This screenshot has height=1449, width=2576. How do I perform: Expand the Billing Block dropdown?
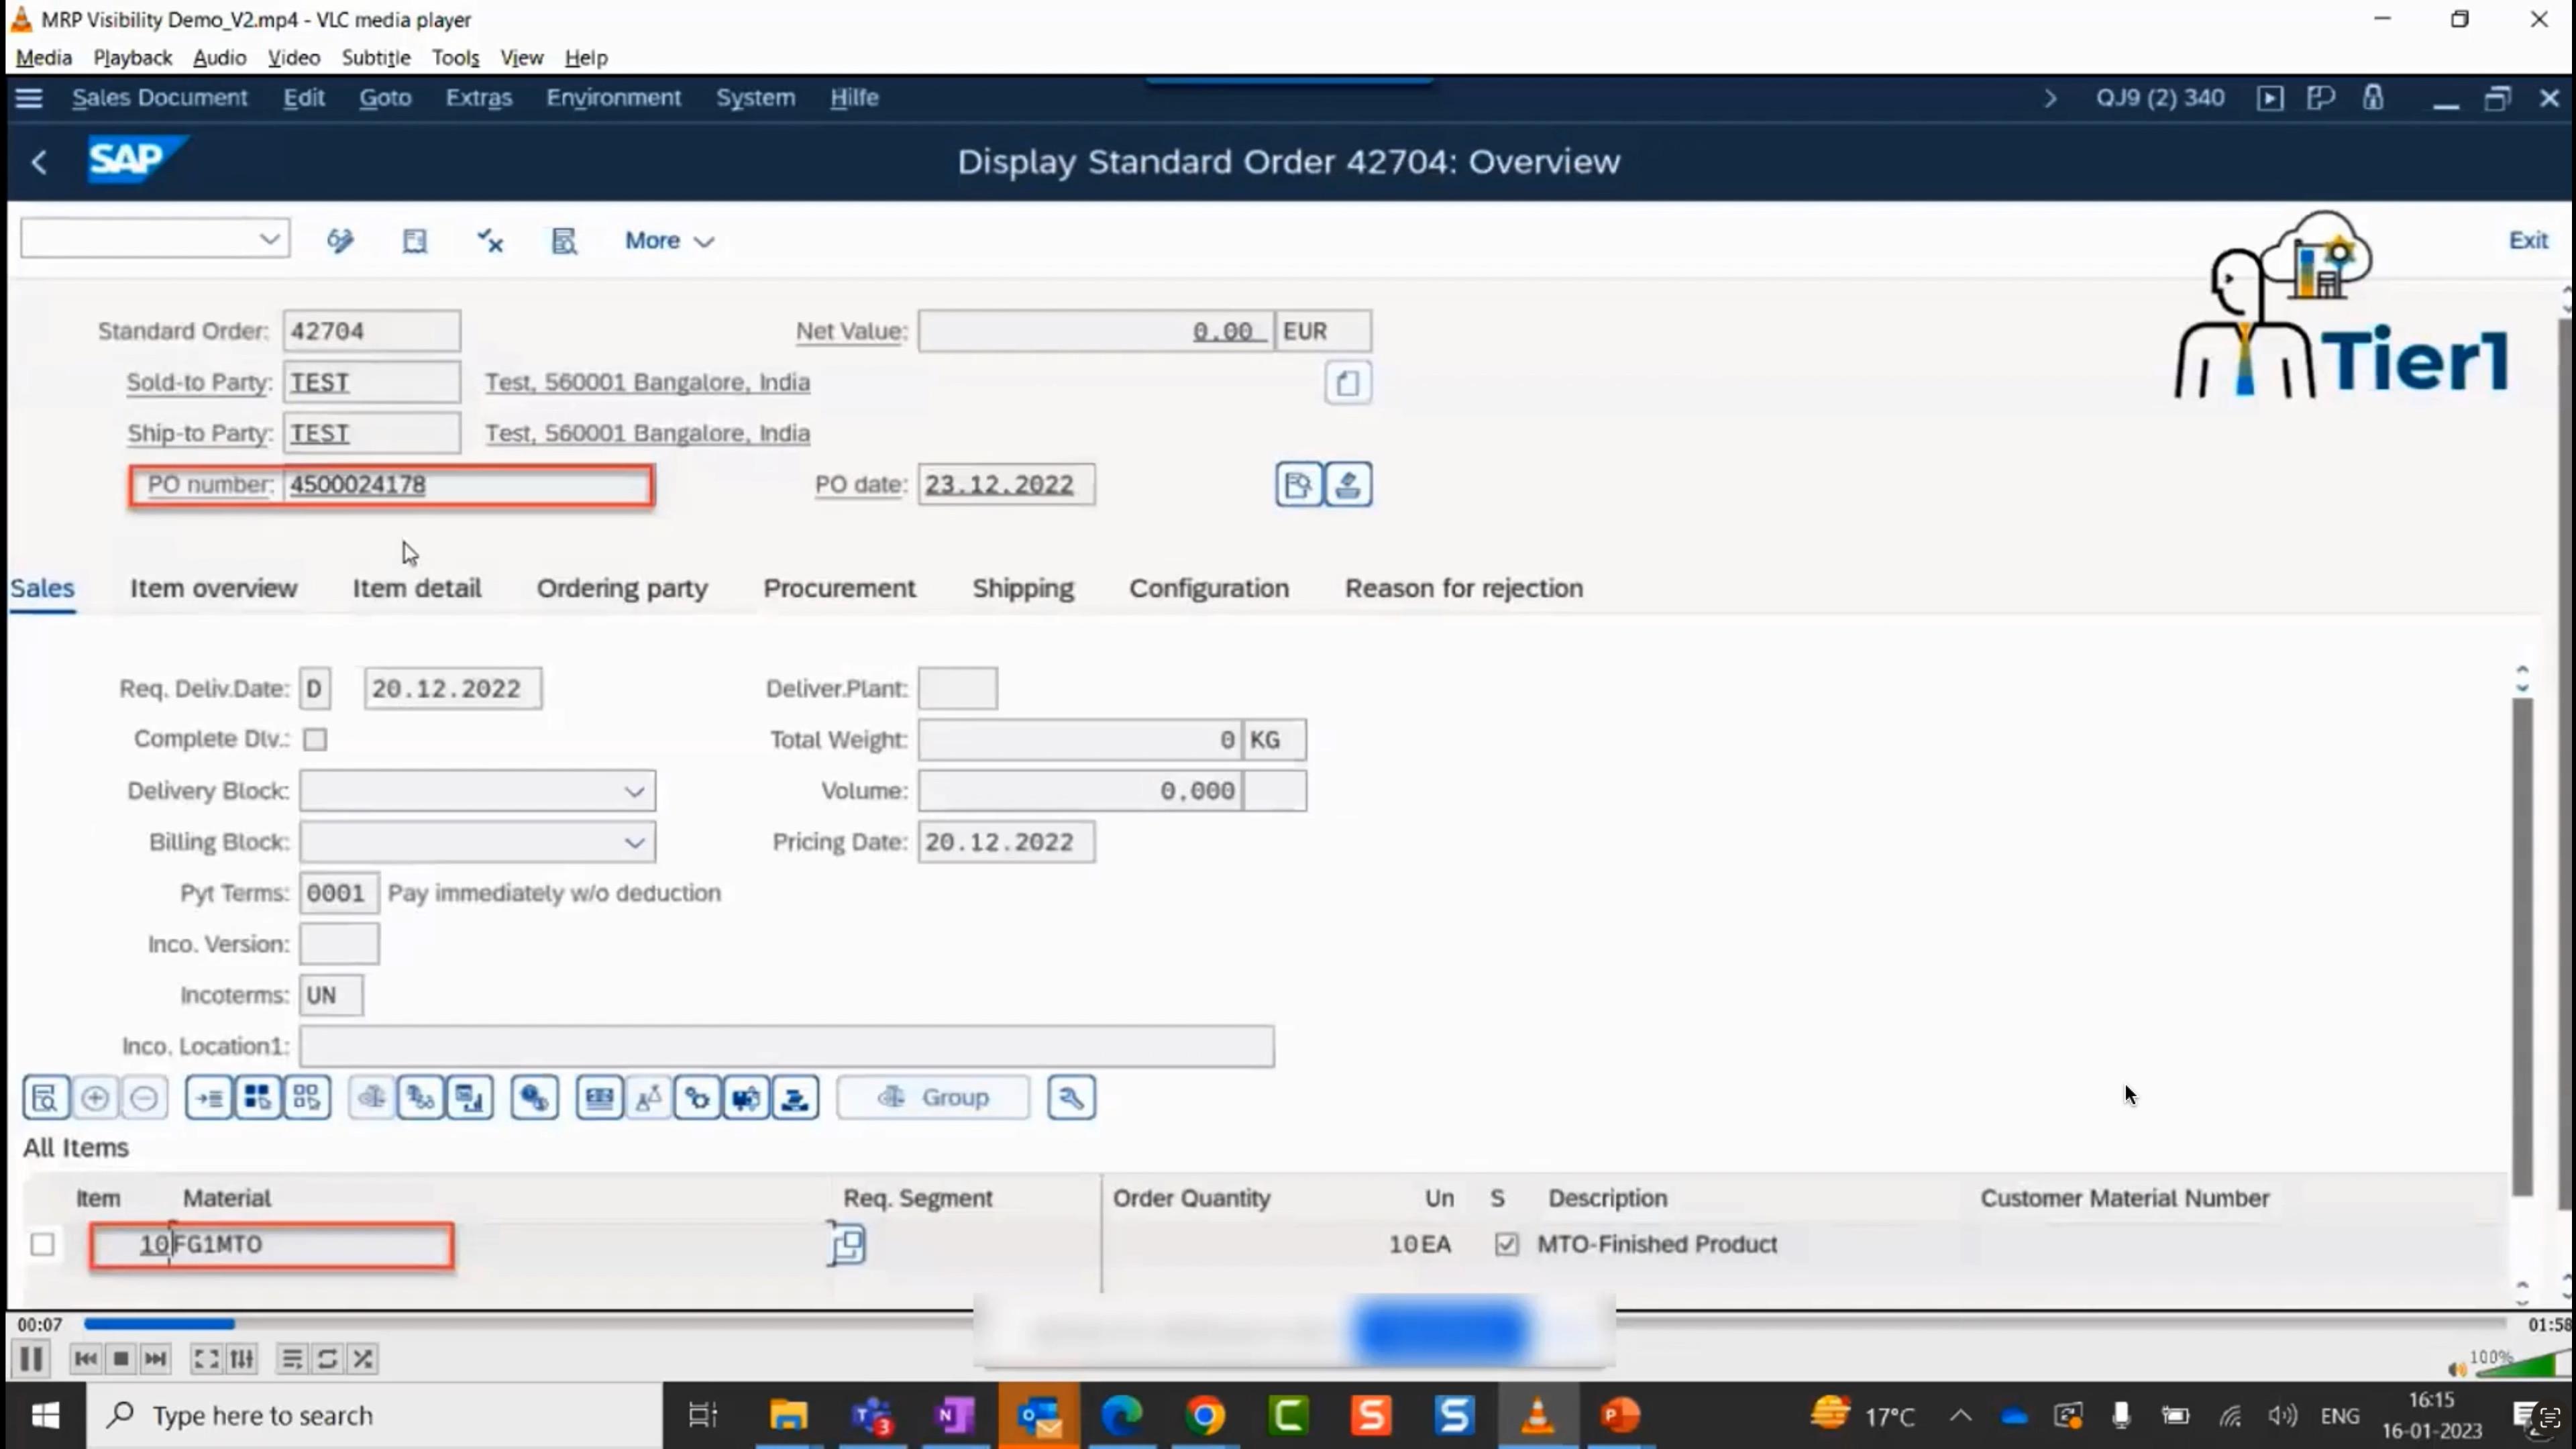coord(634,843)
